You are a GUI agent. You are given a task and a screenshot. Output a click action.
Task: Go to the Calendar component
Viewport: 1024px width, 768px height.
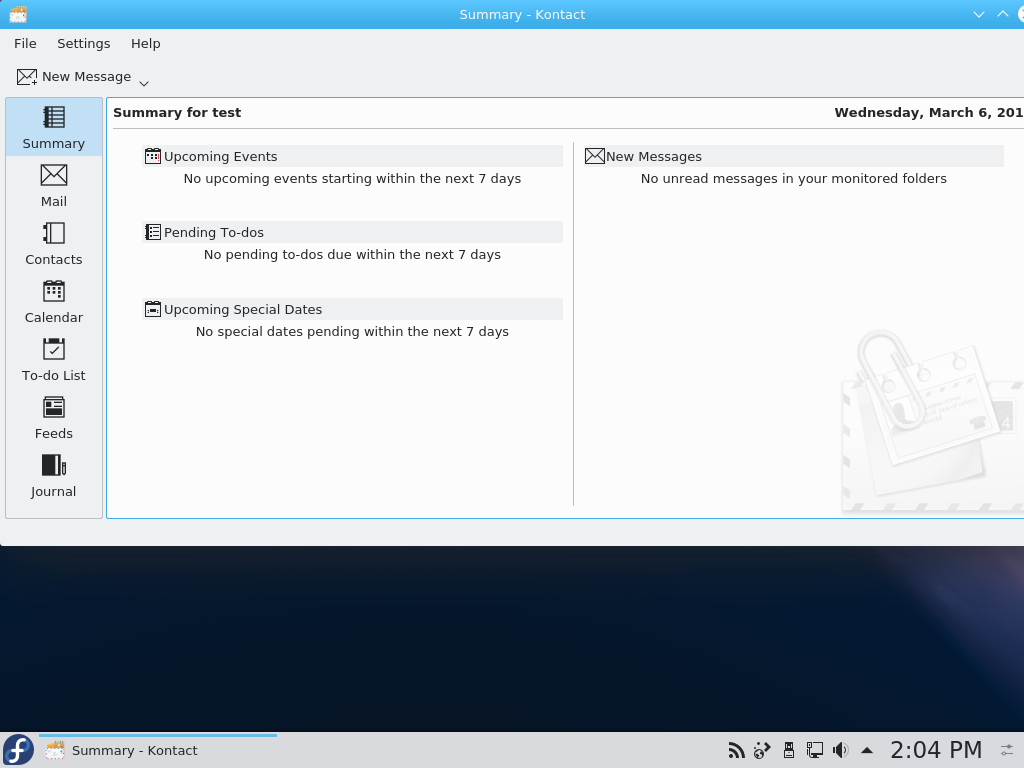tap(54, 302)
